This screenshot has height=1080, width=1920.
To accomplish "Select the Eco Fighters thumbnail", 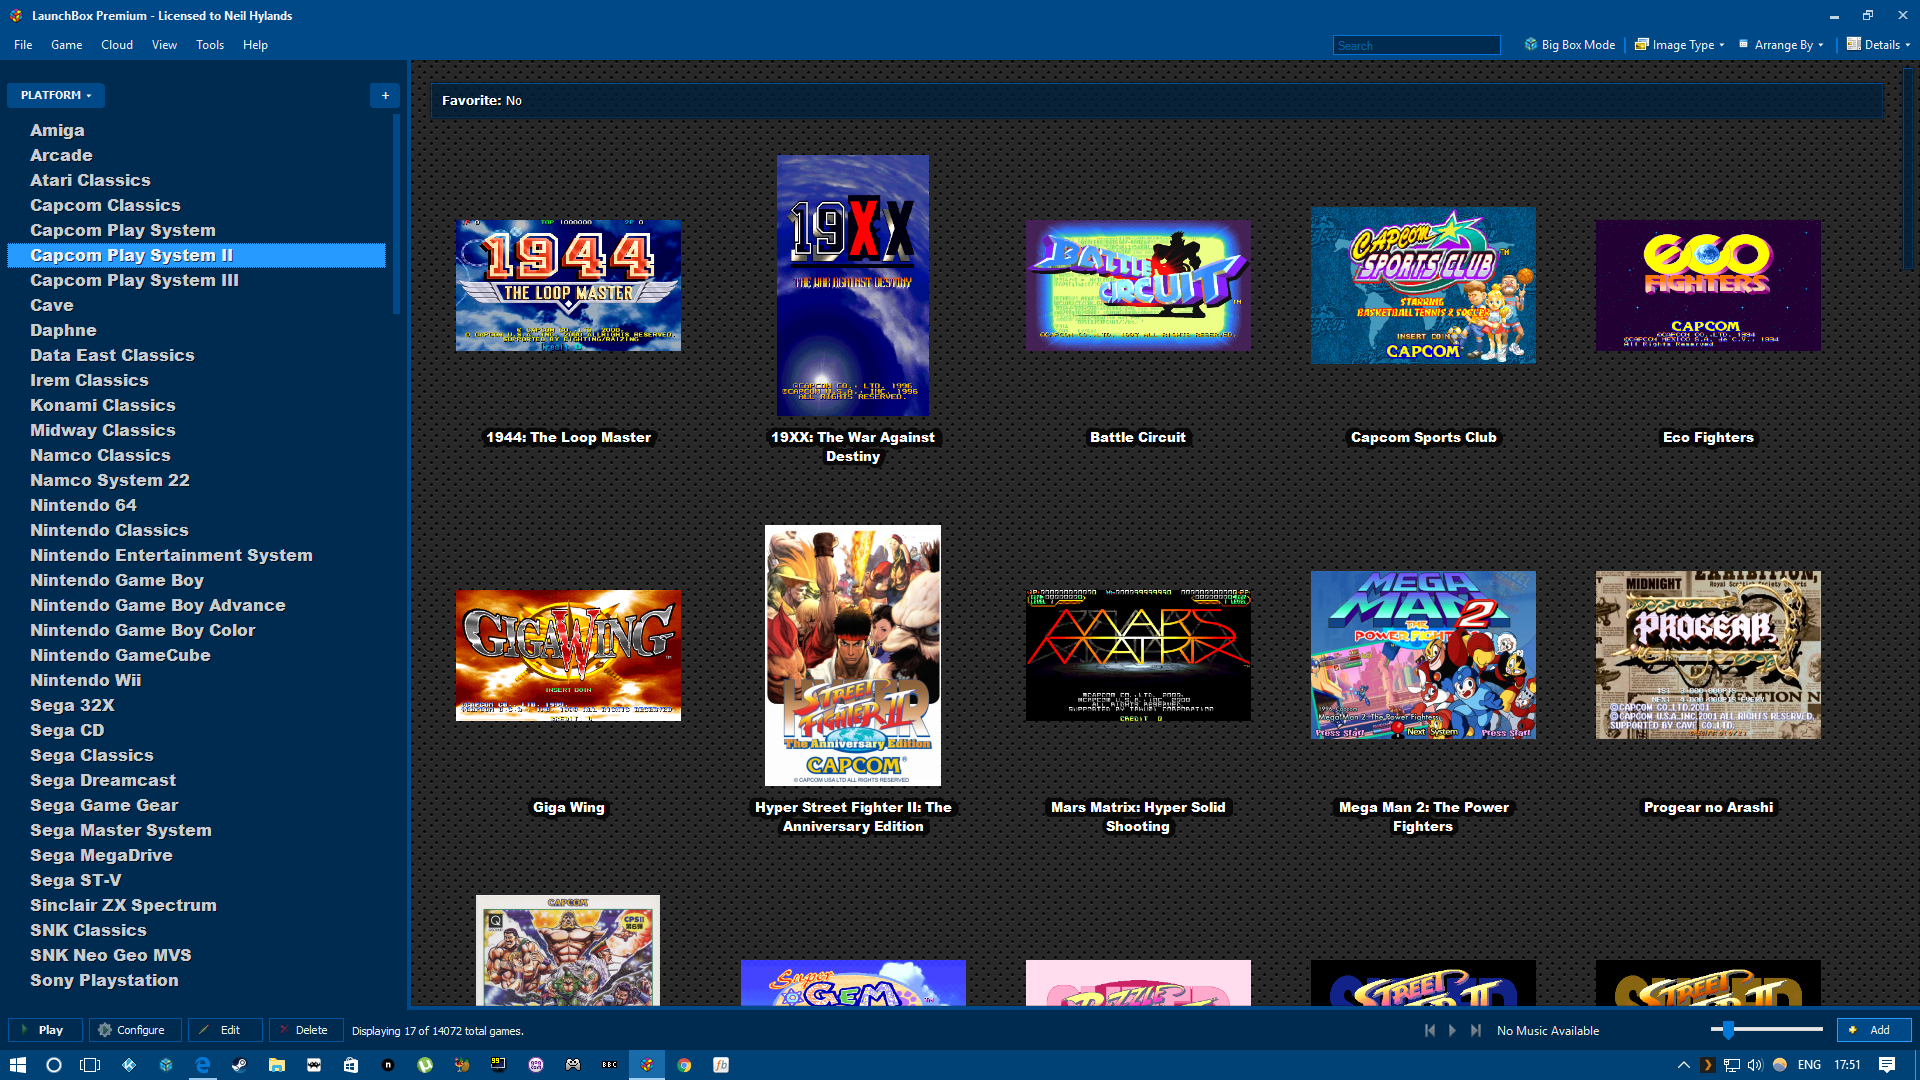I will pyautogui.click(x=1708, y=285).
